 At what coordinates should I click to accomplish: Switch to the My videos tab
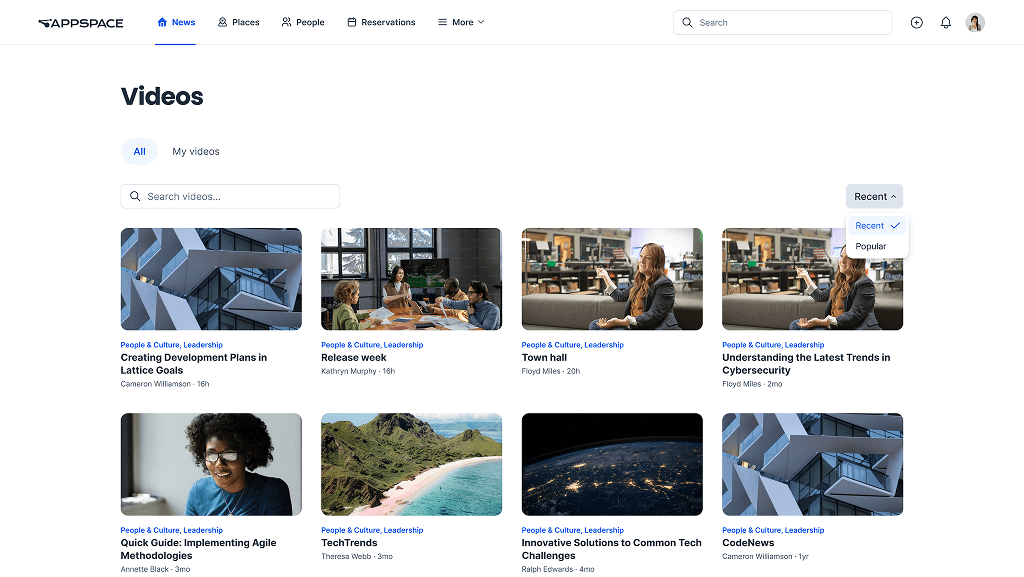(195, 151)
